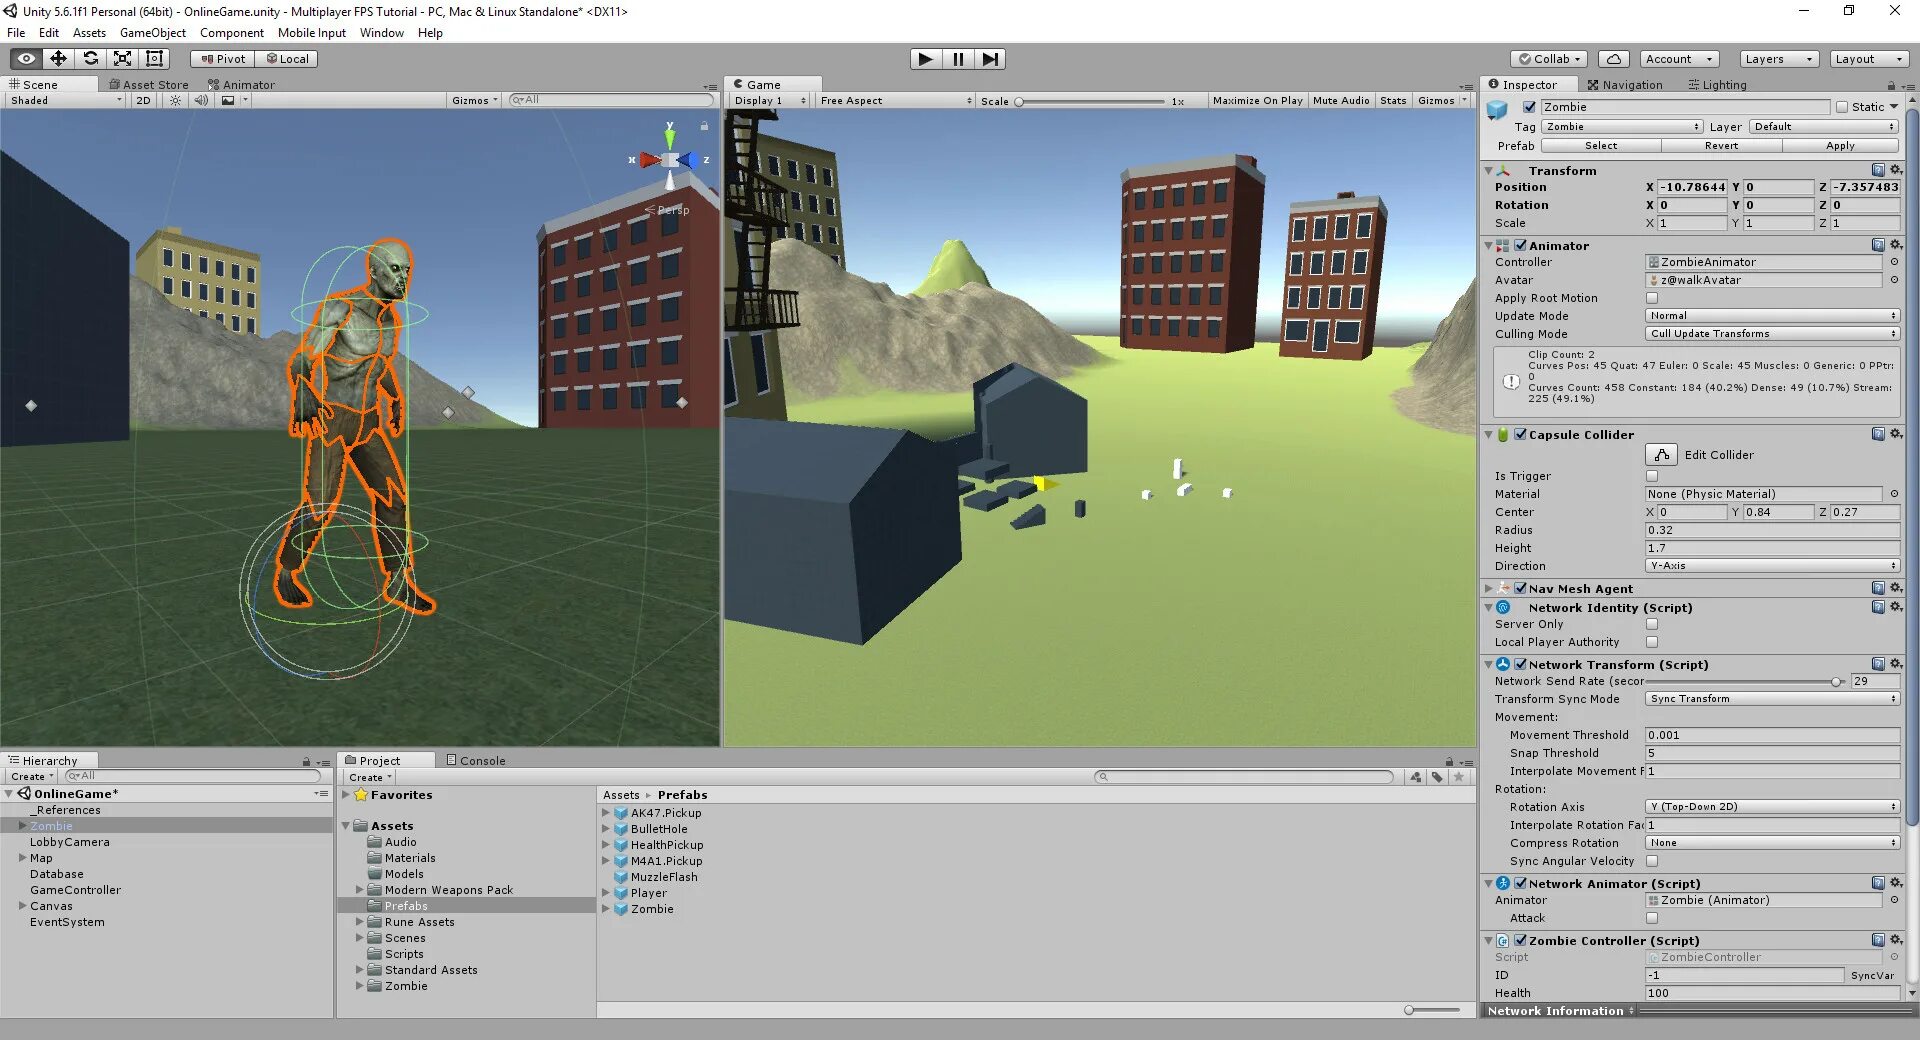Click the Step frame button

pyautogui.click(x=990, y=59)
